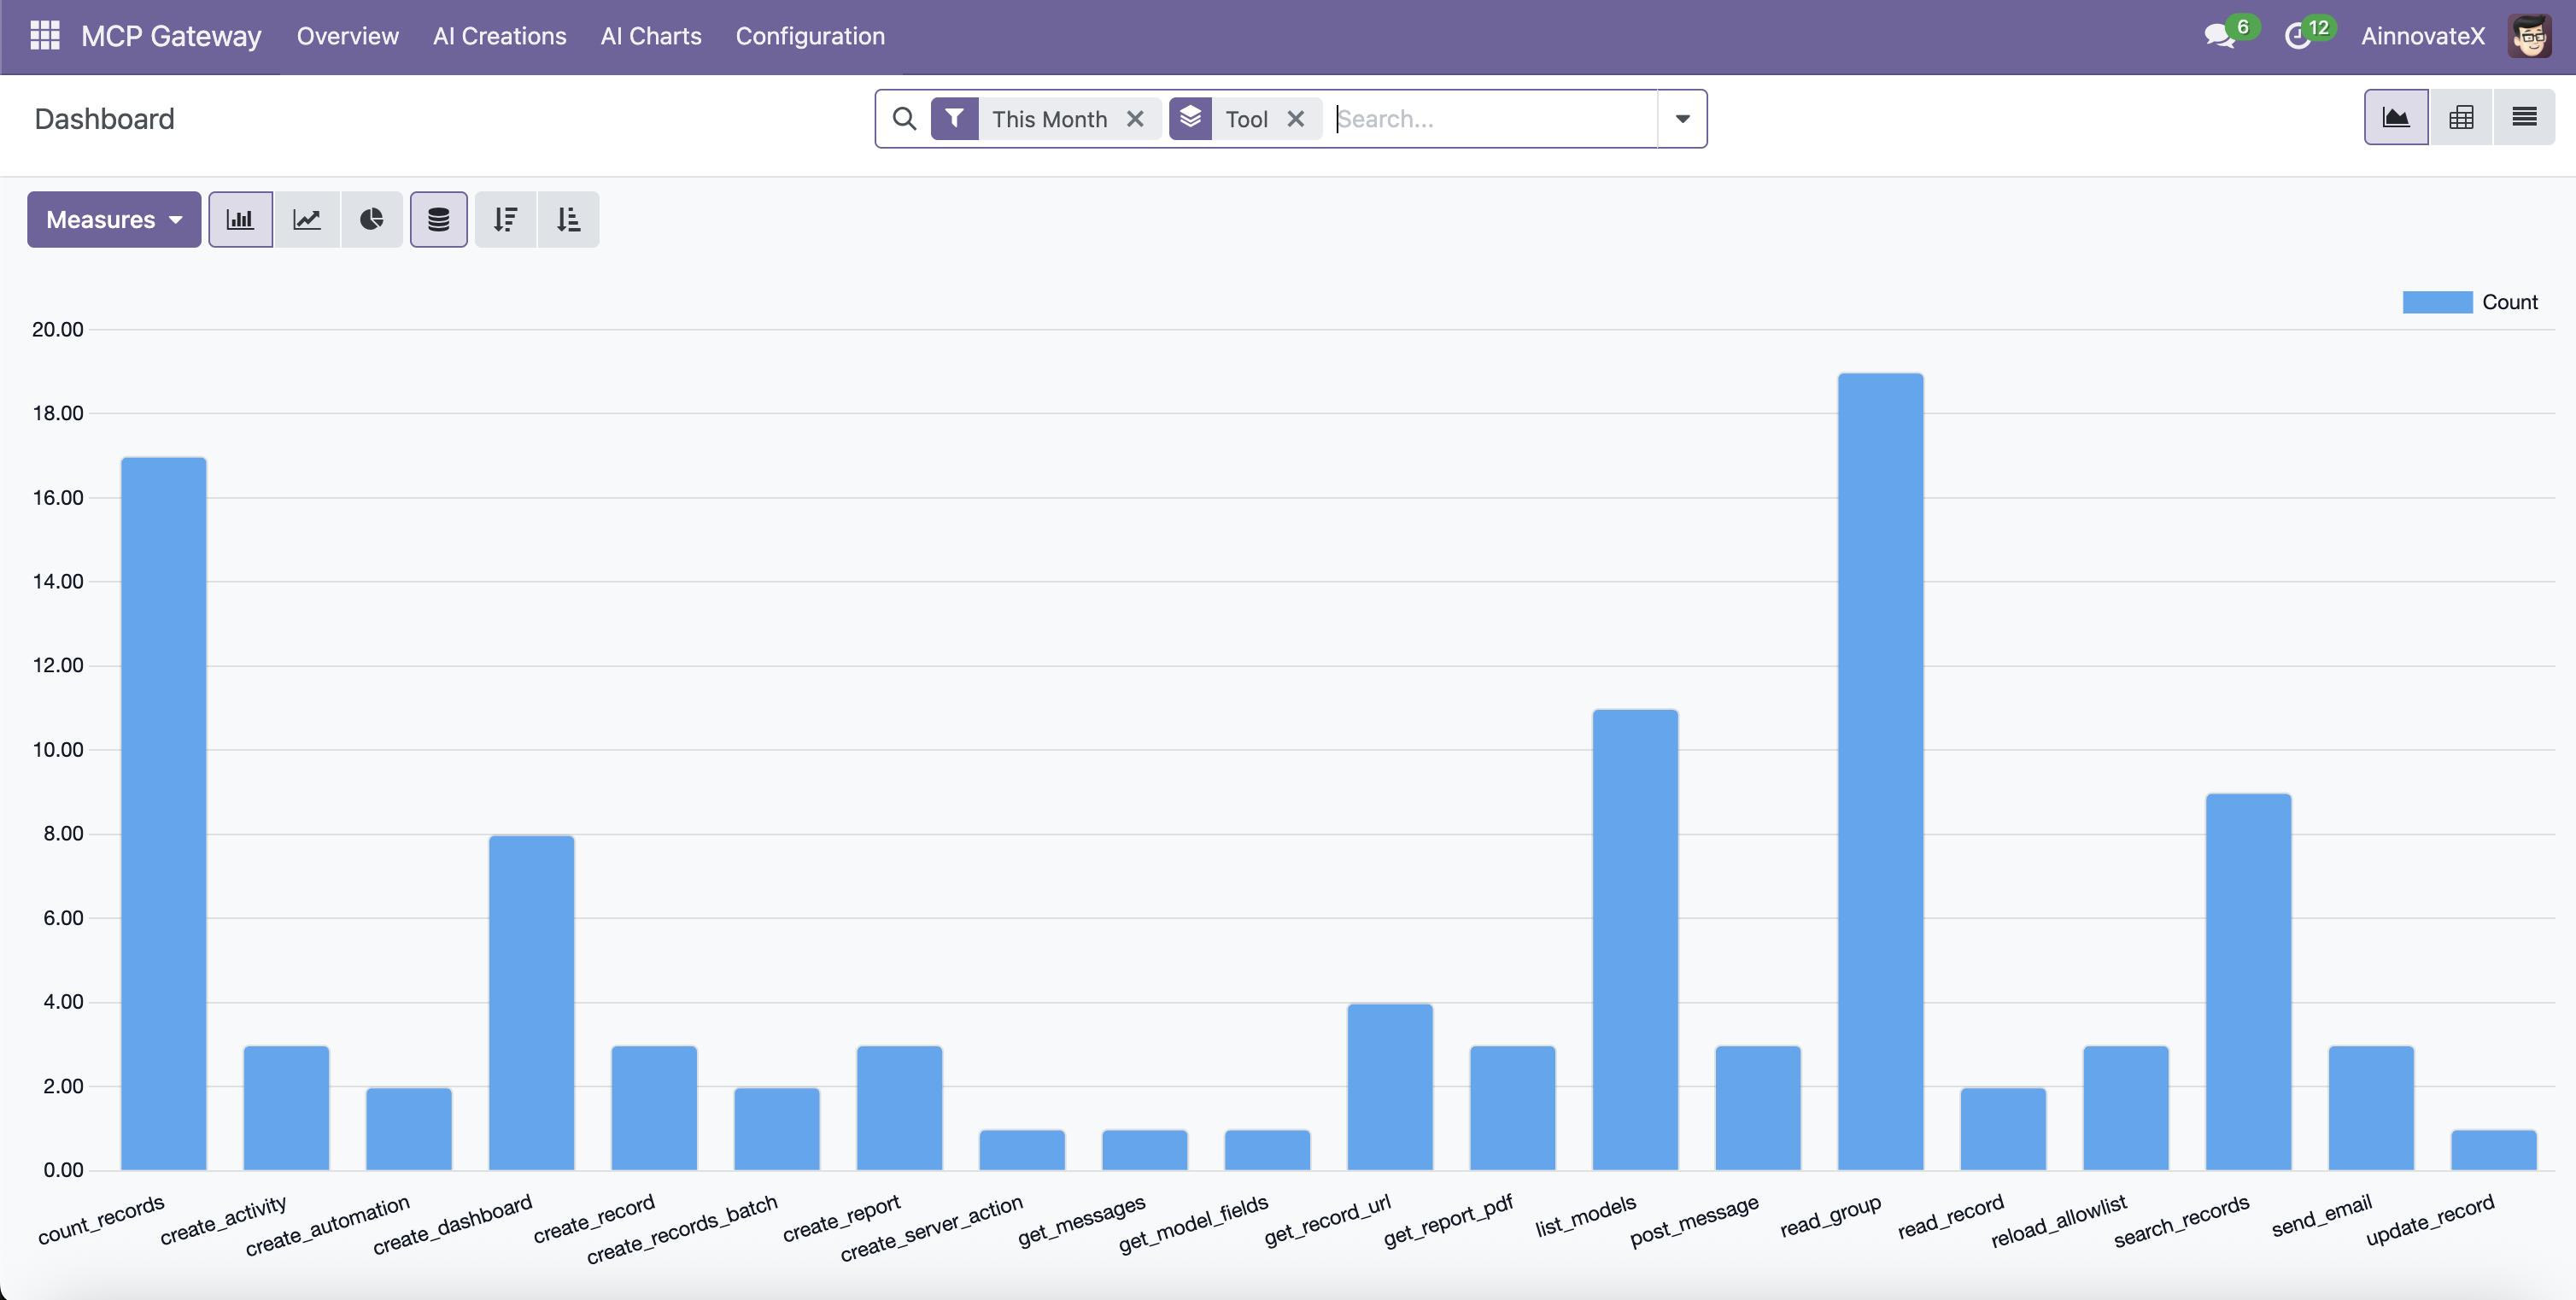Switch to pie chart visualization
The width and height of the screenshot is (2576, 1300).
tap(372, 219)
